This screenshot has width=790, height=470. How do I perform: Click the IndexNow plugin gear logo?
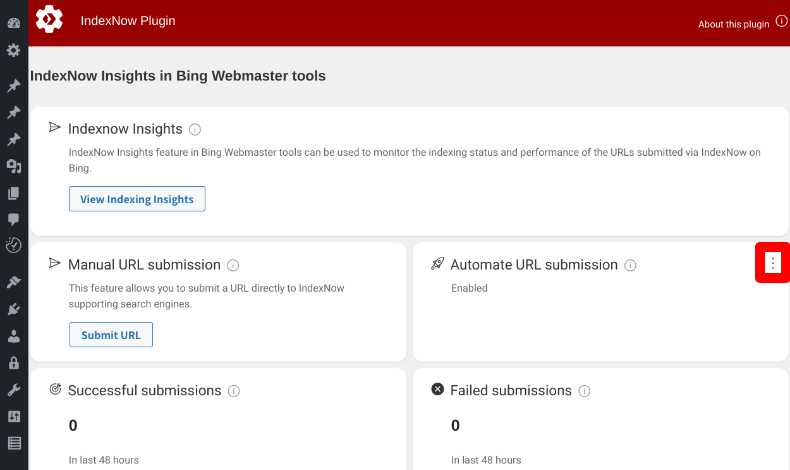click(49, 20)
